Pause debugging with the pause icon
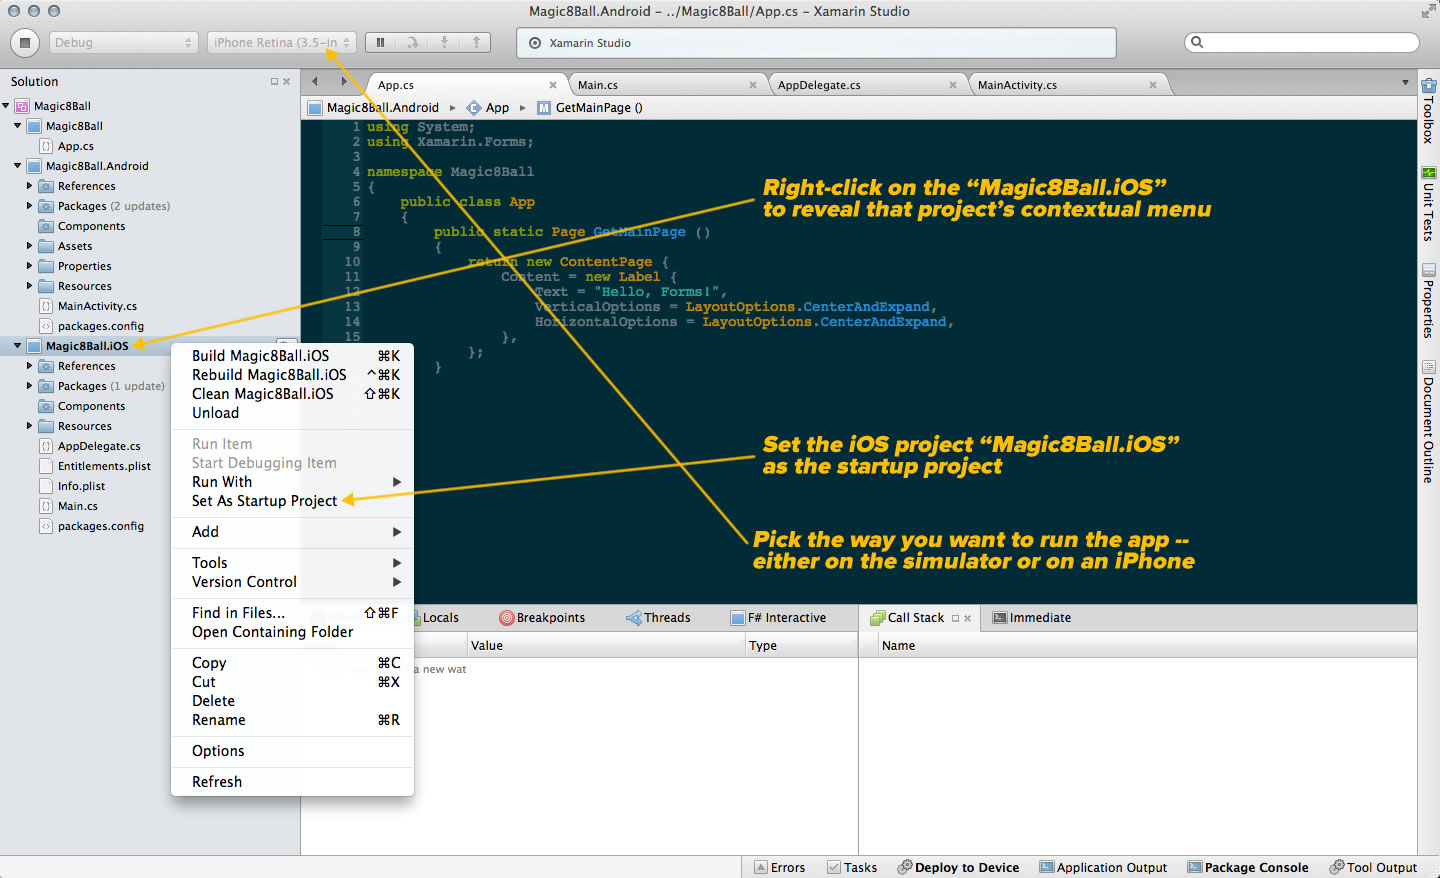This screenshot has height=878, width=1440. click(x=381, y=43)
